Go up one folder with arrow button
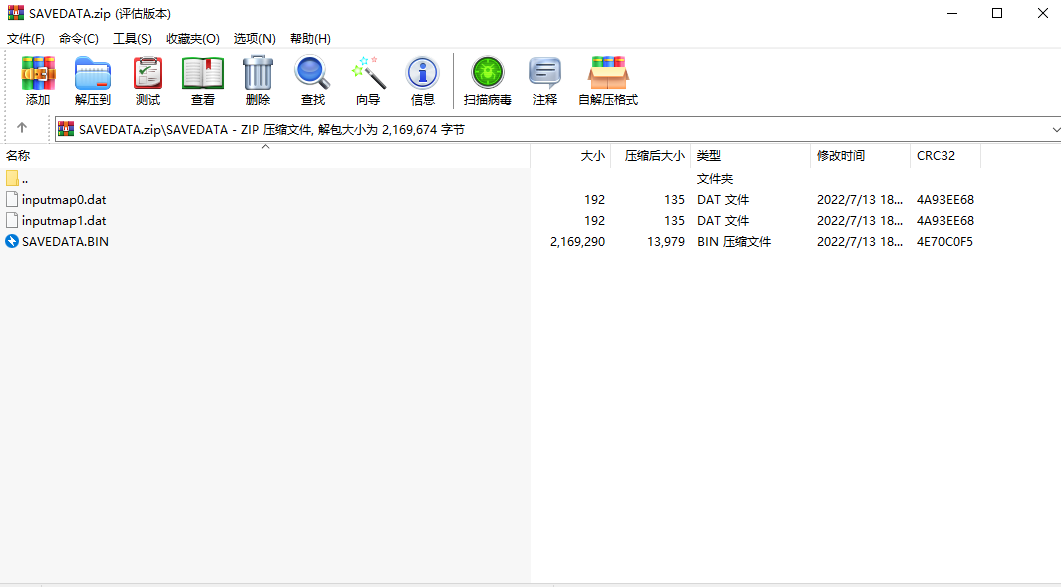 point(22,128)
